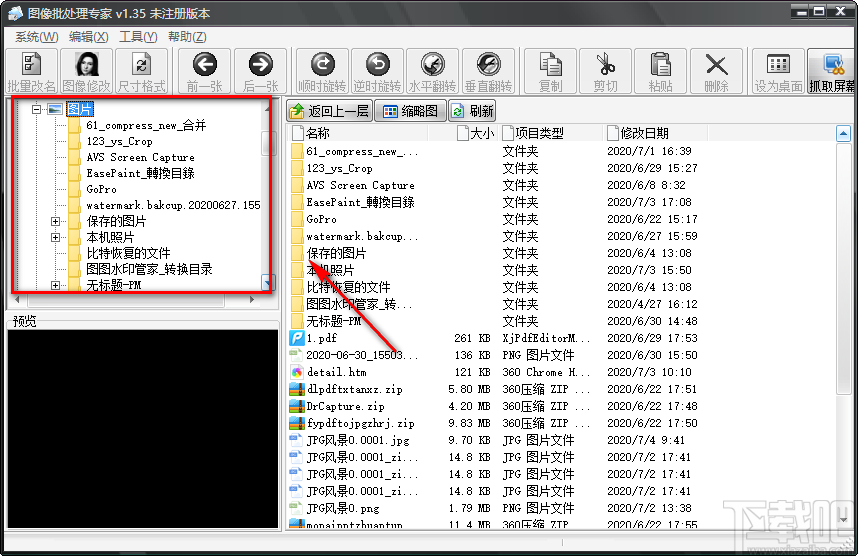
Task: Select 比特恢复的文件 in folder tree
Action: 128,253
